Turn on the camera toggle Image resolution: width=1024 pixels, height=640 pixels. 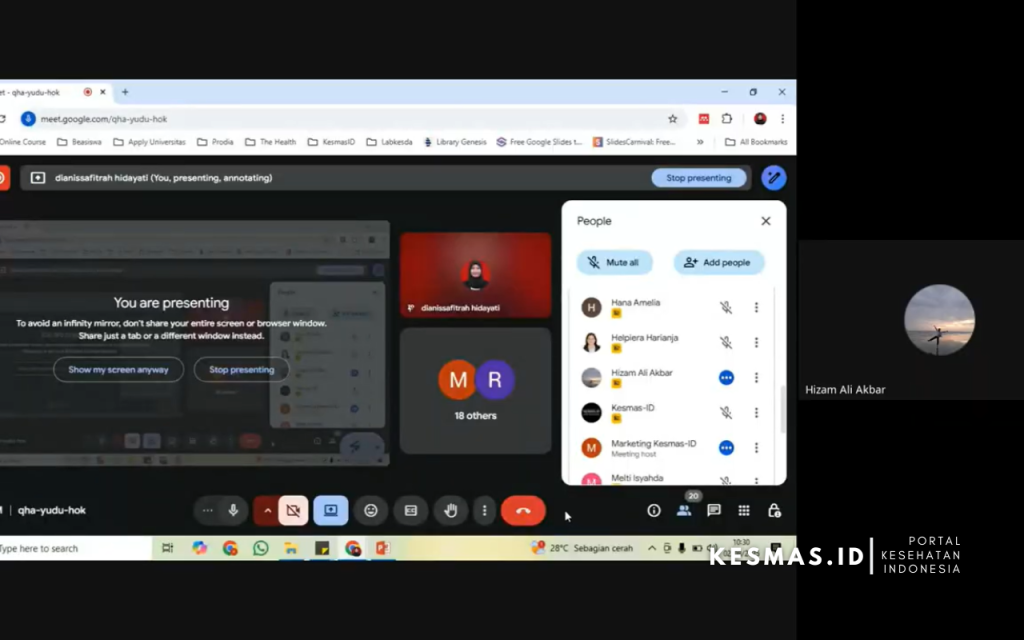293,510
